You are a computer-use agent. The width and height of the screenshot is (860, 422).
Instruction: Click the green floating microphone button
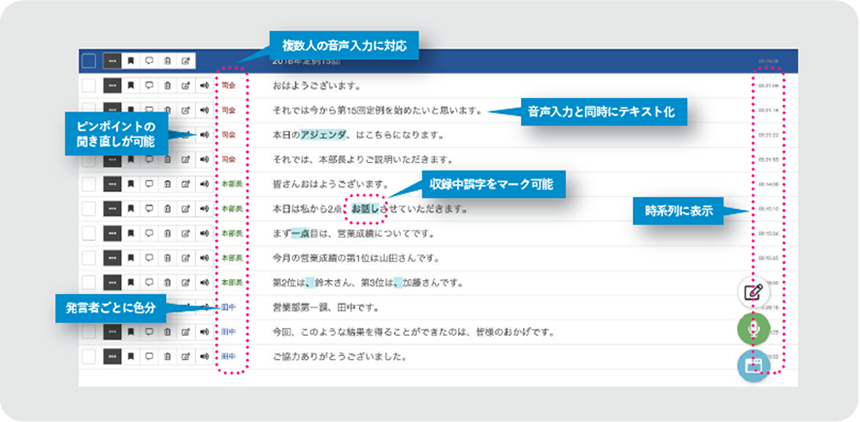coord(754,329)
